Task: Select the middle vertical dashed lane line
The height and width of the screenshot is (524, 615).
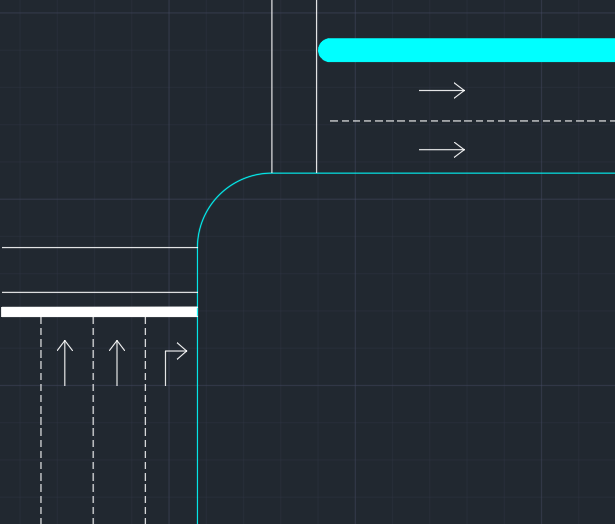Action: click(x=93, y=420)
